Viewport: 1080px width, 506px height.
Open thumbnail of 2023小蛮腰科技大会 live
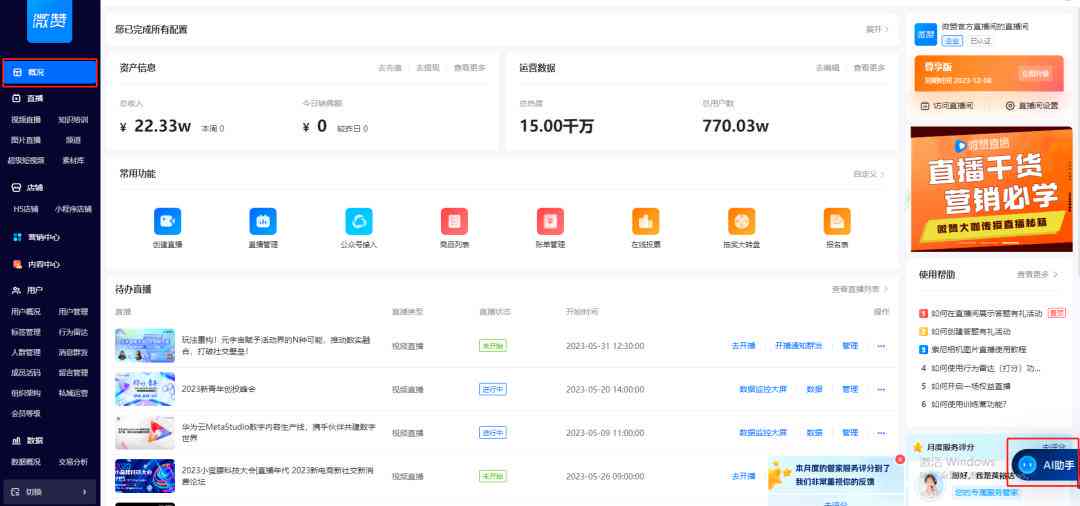(145, 476)
